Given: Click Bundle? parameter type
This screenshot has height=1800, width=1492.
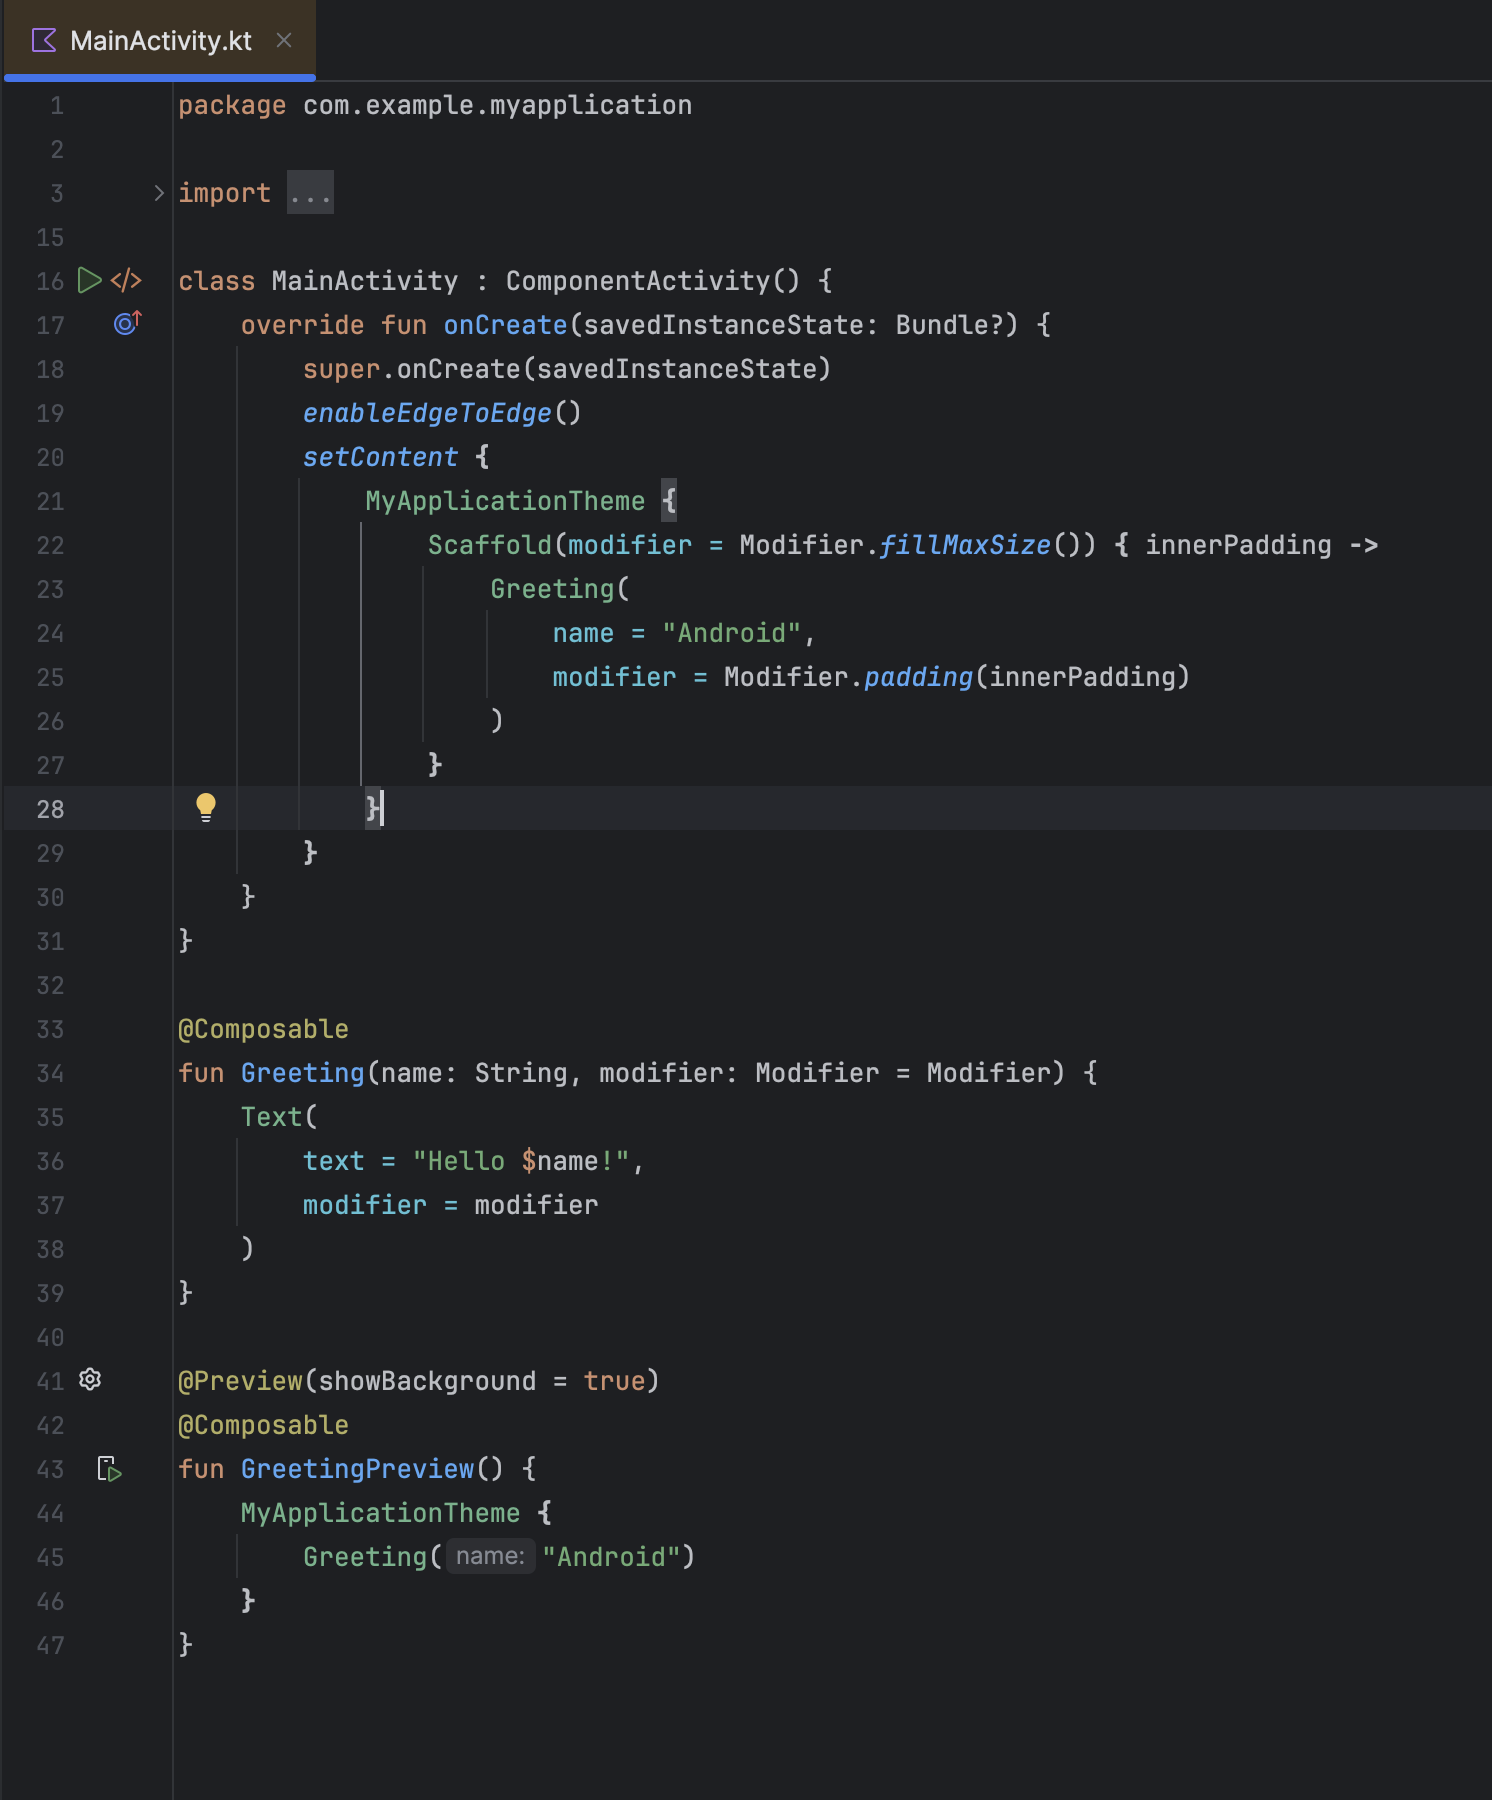Looking at the screenshot, I should pos(949,325).
